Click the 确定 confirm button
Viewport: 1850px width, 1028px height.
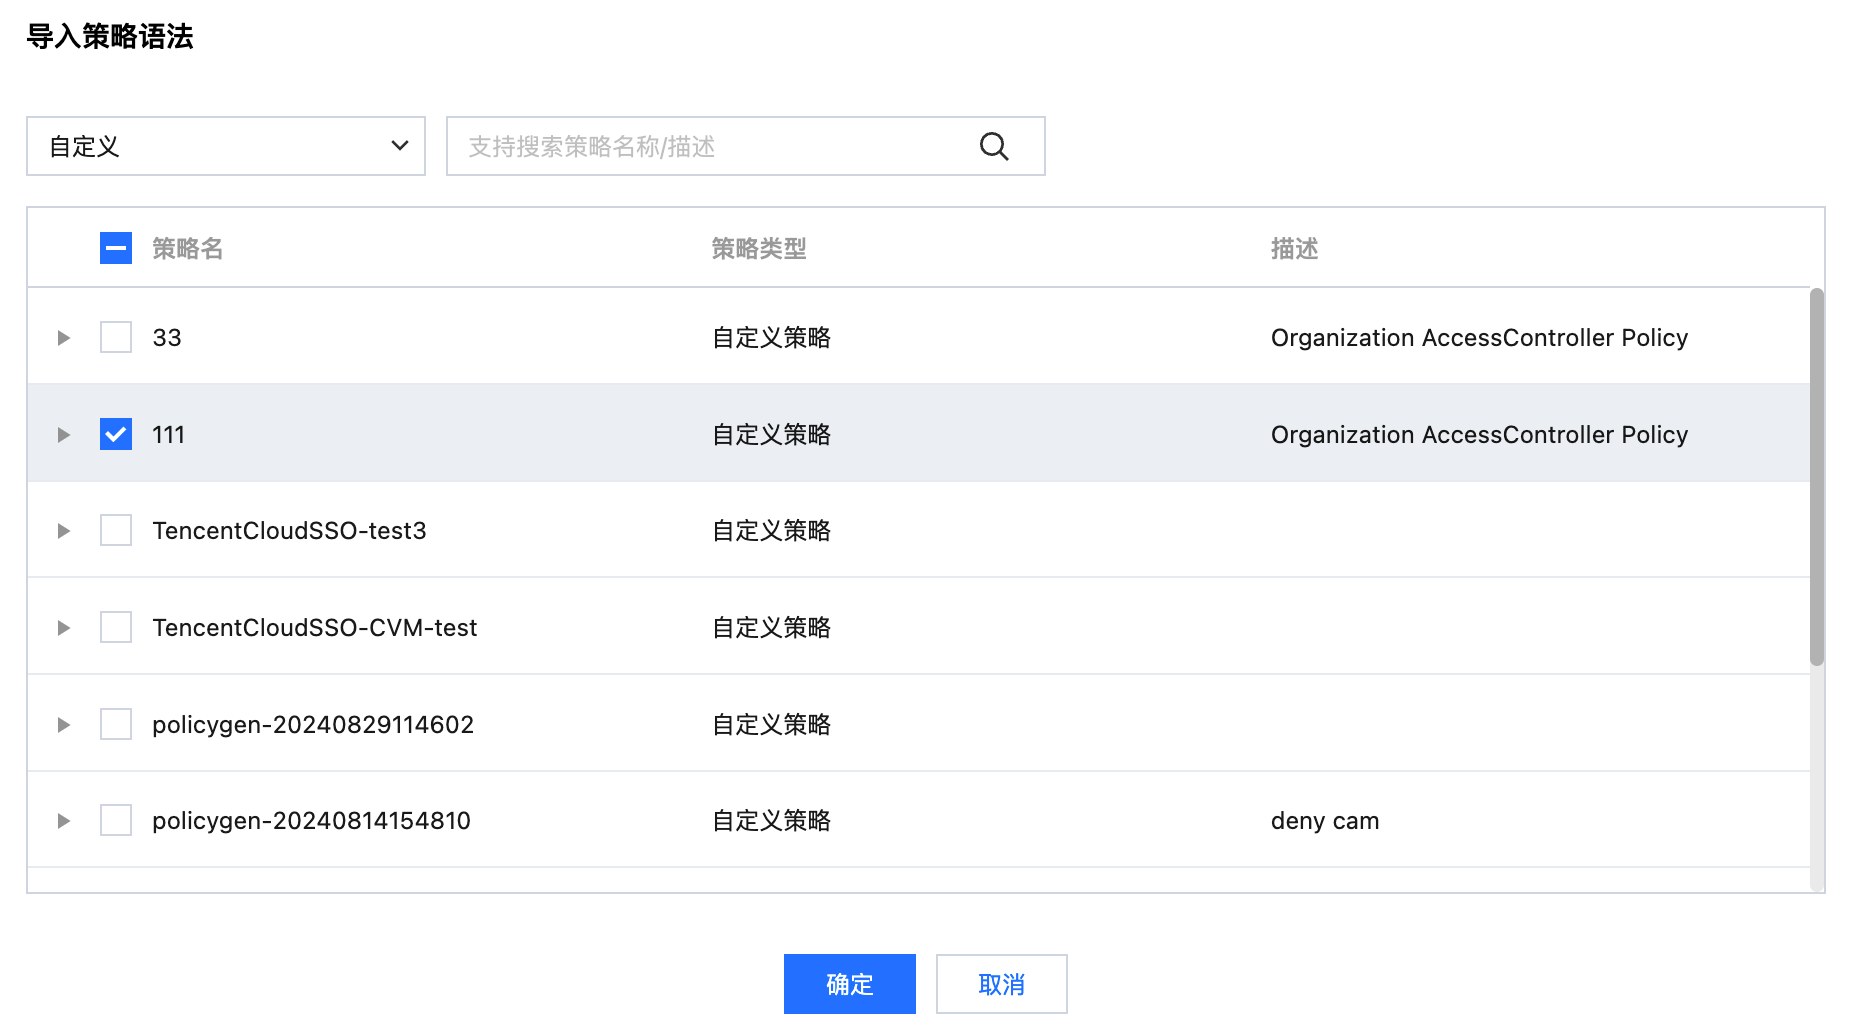tap(849, 984)
